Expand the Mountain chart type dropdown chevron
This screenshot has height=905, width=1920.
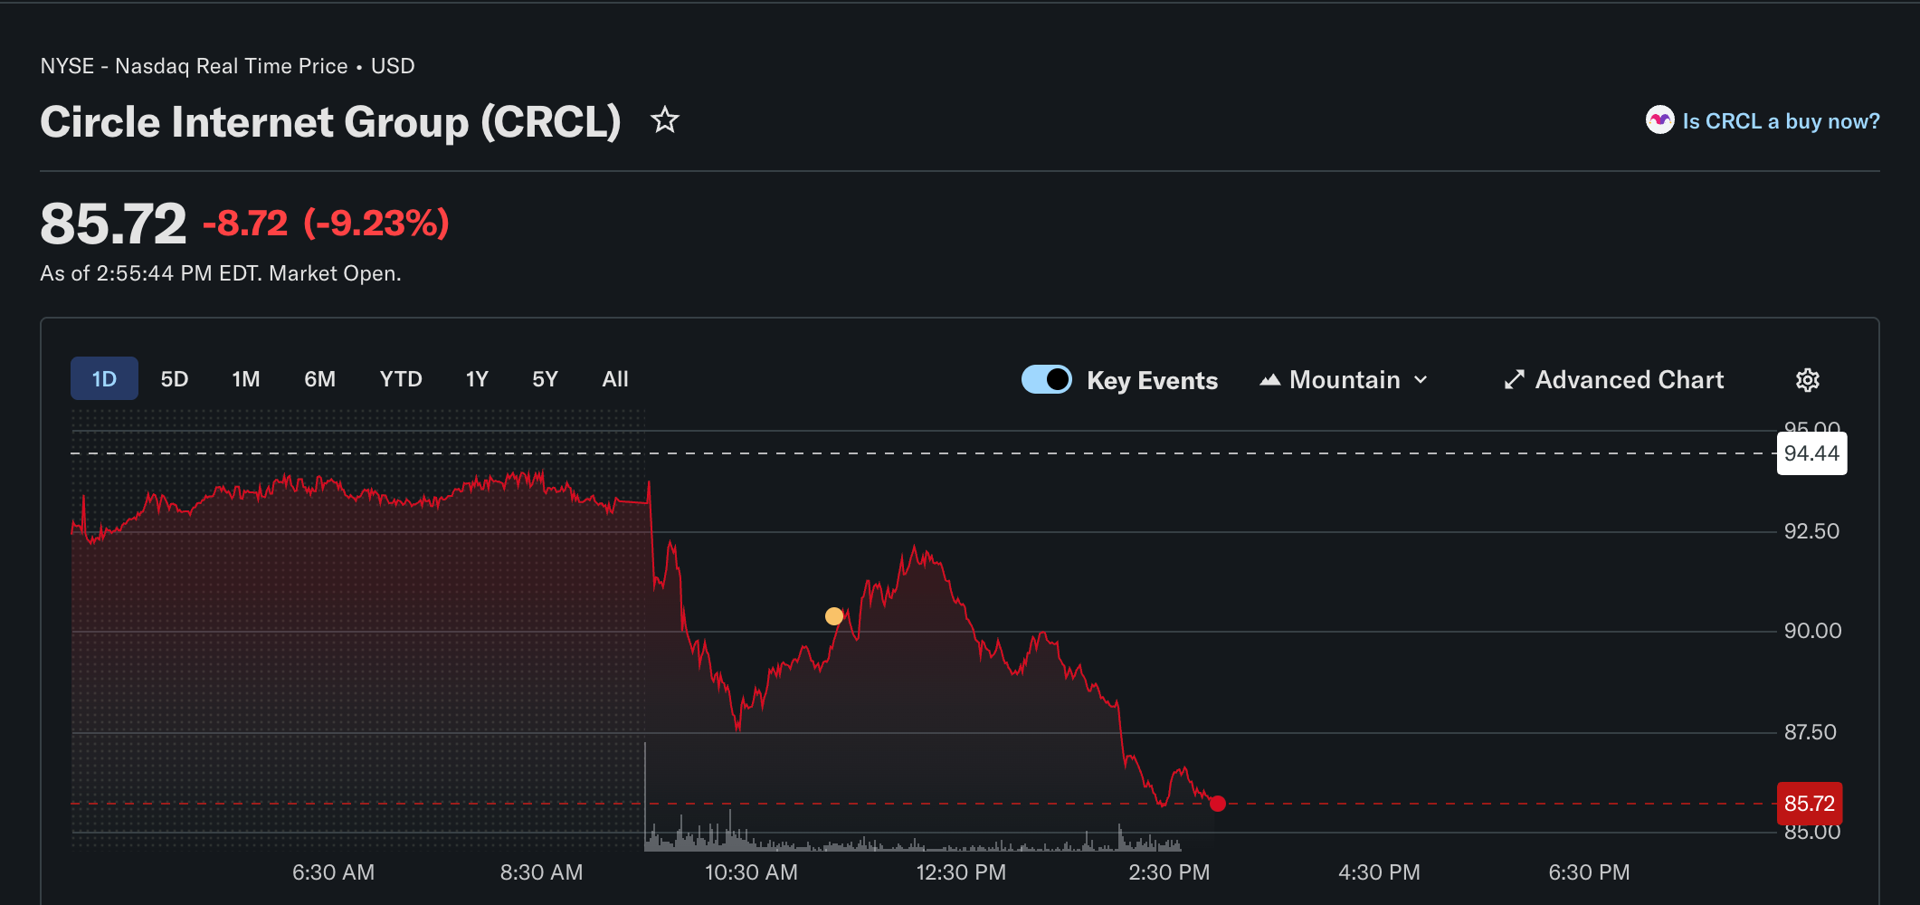pyautogui.click(x=1421, y=380)
